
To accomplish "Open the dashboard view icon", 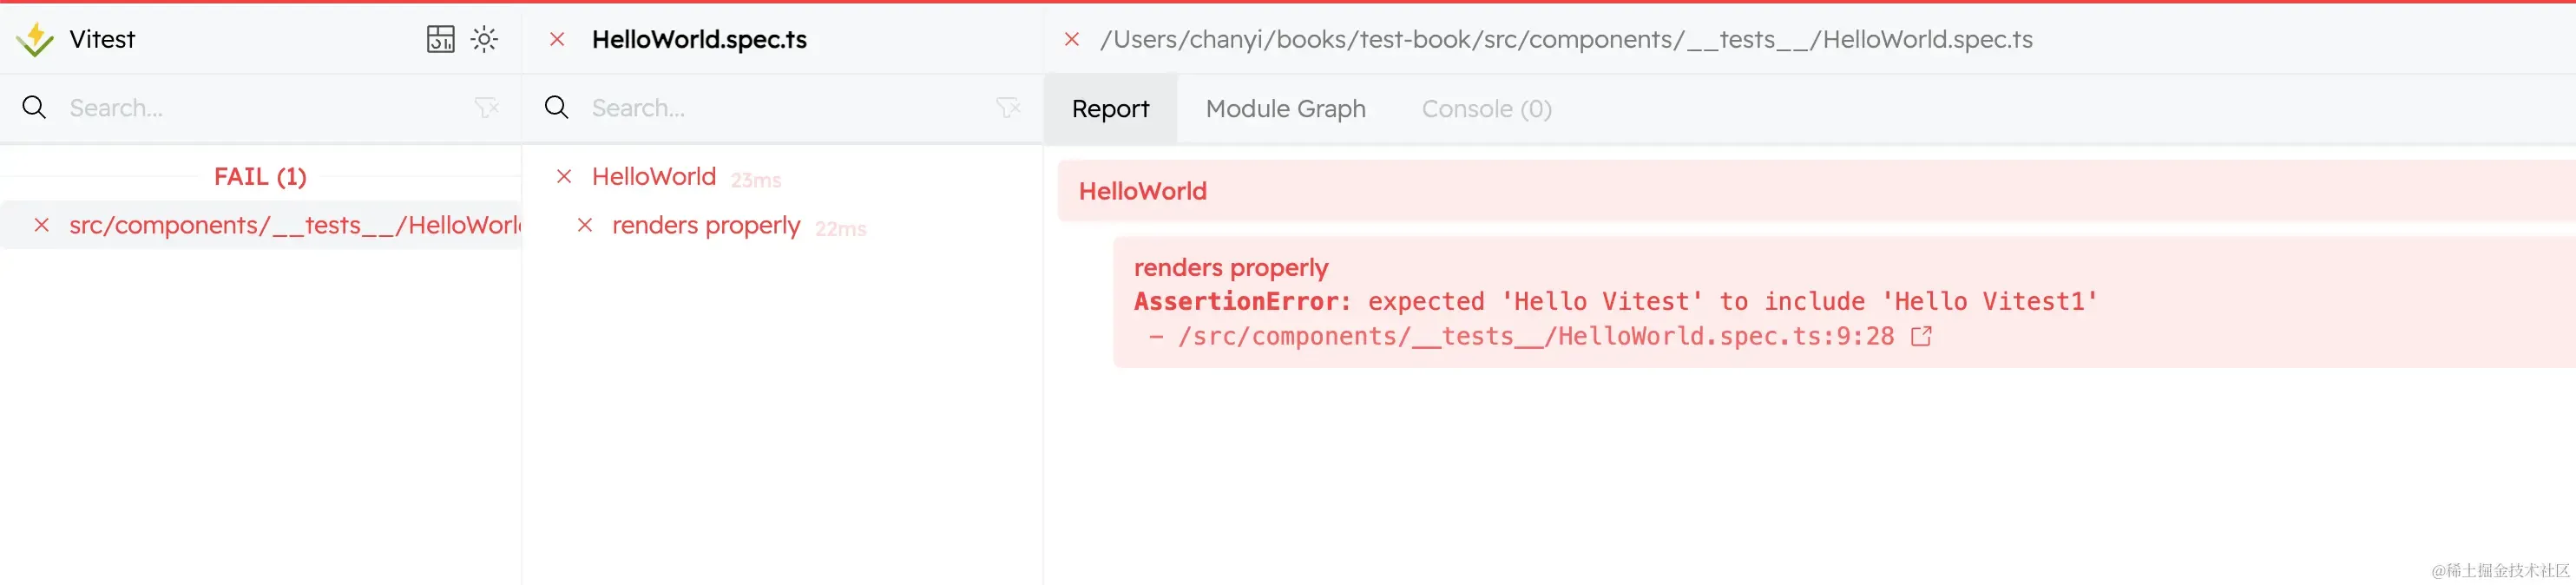I will [441, 39].
